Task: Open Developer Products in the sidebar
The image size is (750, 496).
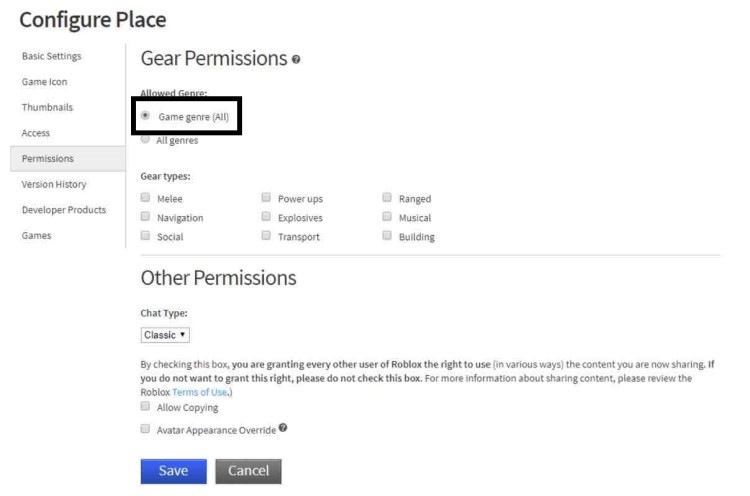Action: pos(64,210)
